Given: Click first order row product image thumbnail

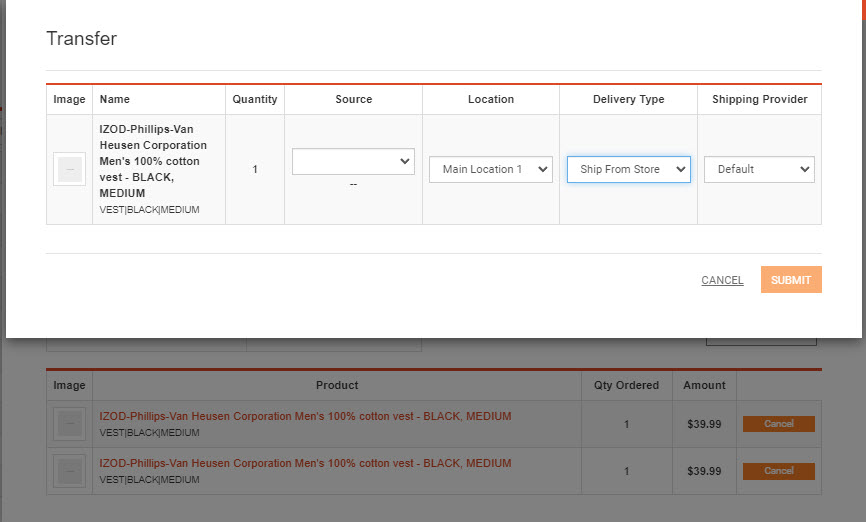Looking at the screenshot, I should click(70, 424).
